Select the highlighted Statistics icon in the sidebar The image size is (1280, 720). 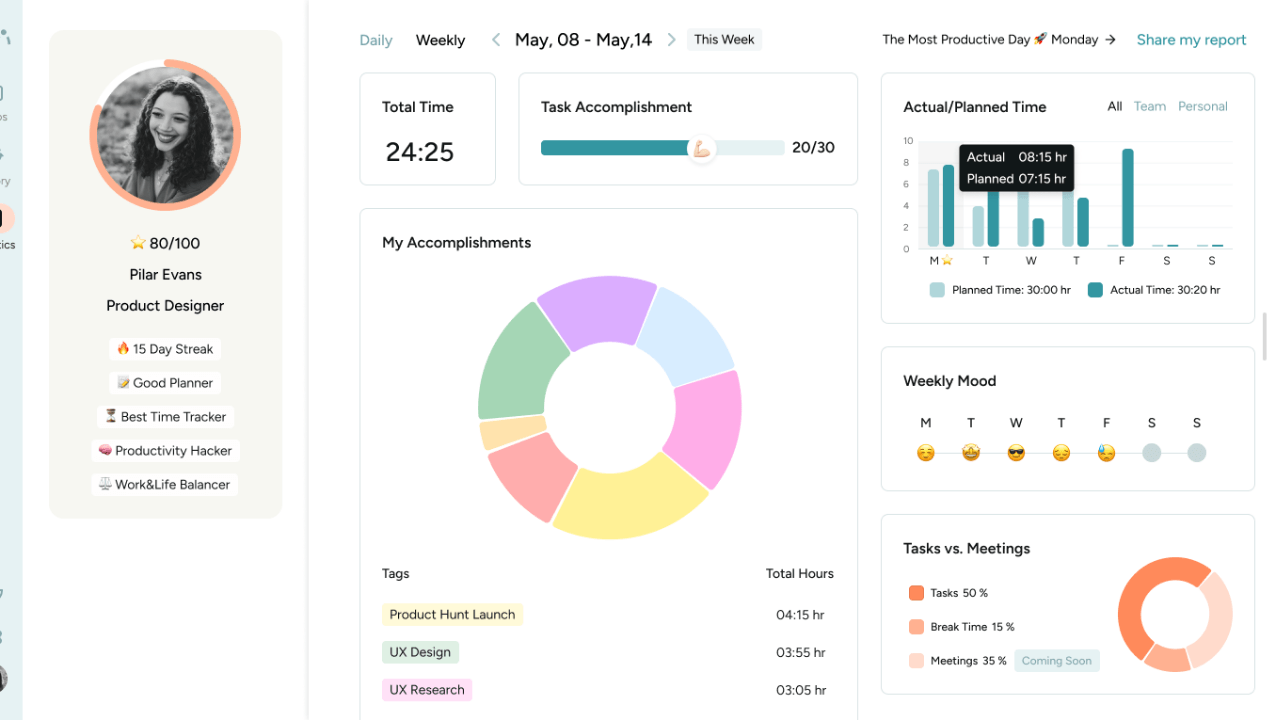[3, 218]
